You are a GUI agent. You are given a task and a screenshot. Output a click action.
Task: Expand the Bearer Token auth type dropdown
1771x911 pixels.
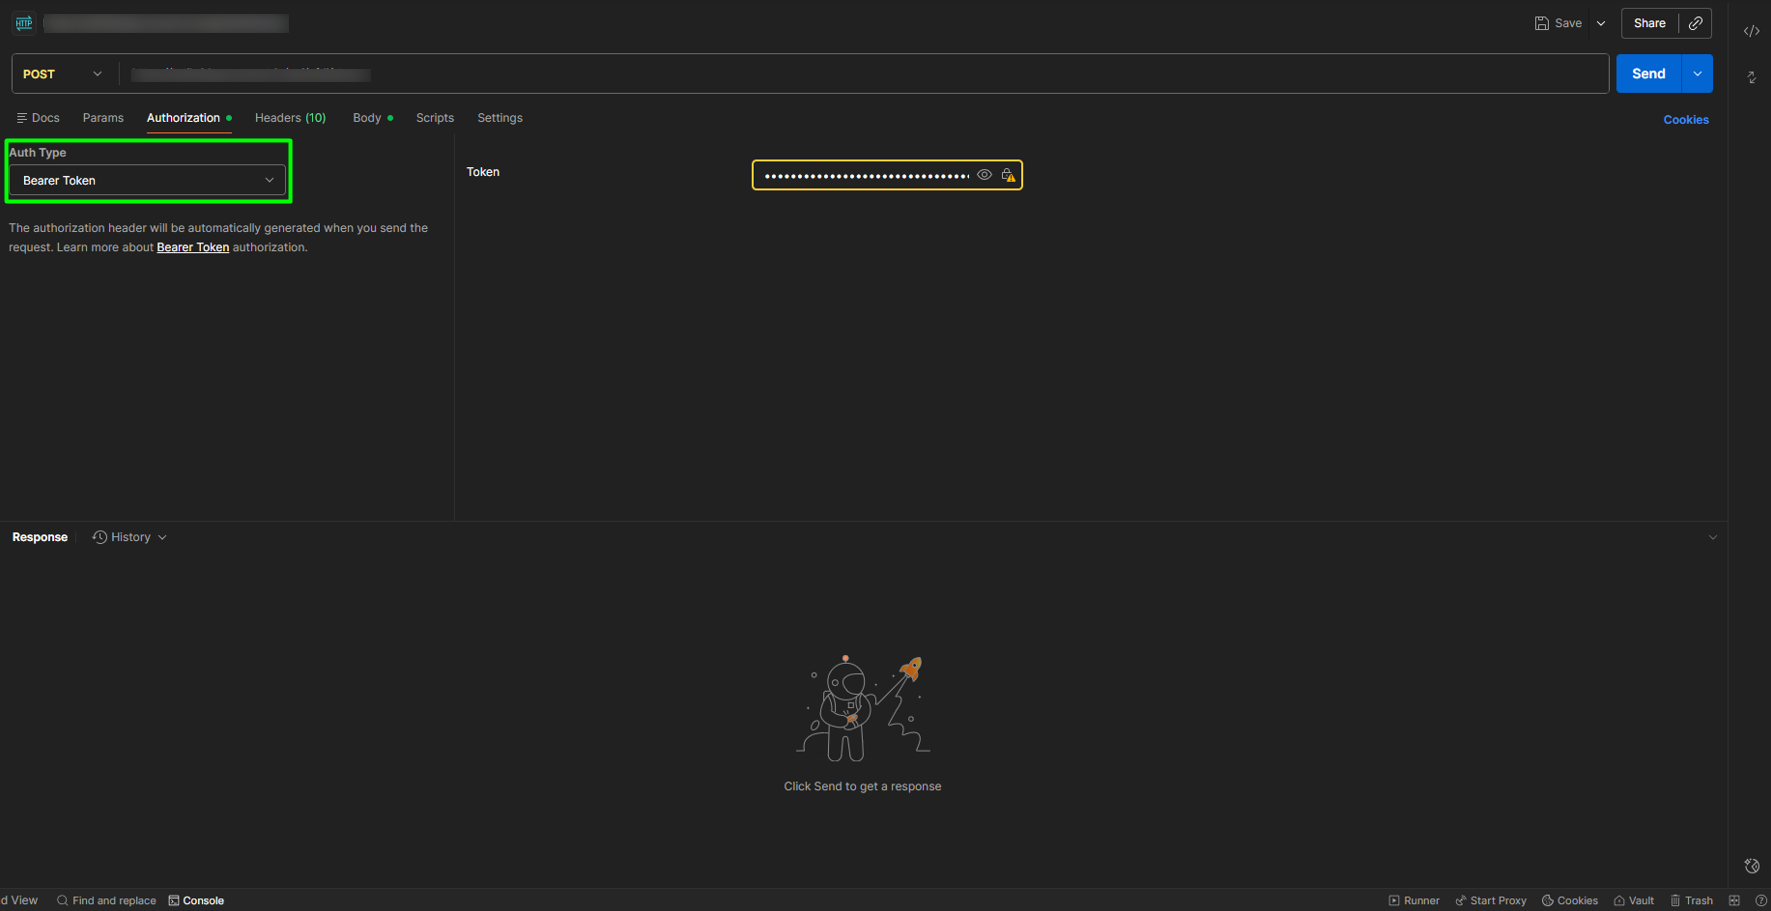[147, 180]
